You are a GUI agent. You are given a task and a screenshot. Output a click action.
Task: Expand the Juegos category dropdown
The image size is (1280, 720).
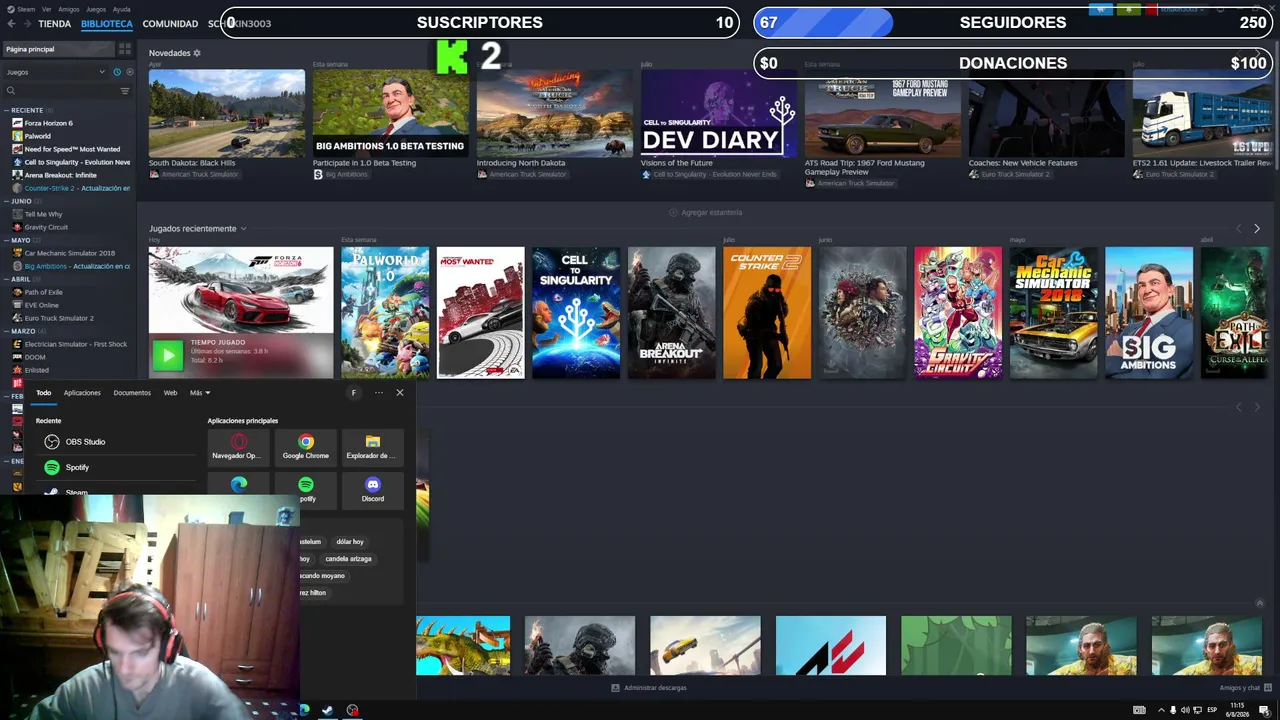[55, 72]
